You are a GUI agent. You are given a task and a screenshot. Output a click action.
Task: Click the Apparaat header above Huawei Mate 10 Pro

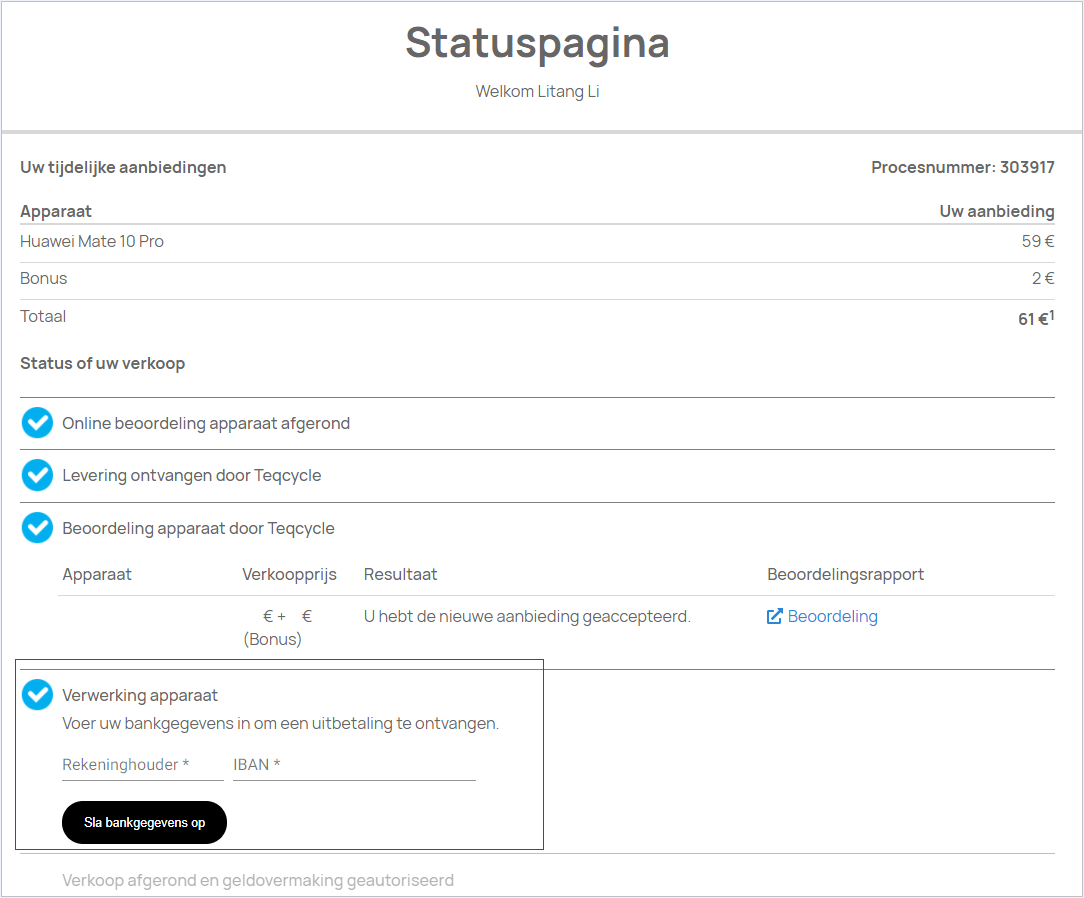pyautogui.click(x=55, y=212)
